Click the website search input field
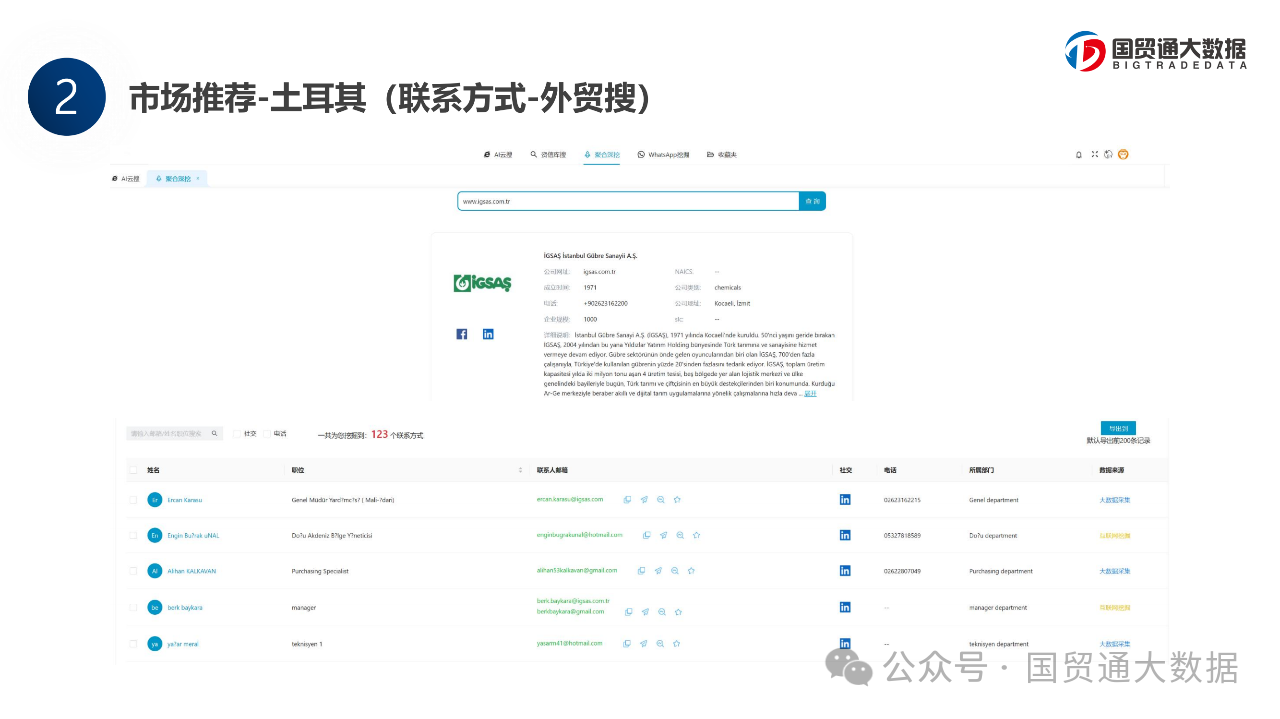The image size is (1280, 719). (628, 201)
